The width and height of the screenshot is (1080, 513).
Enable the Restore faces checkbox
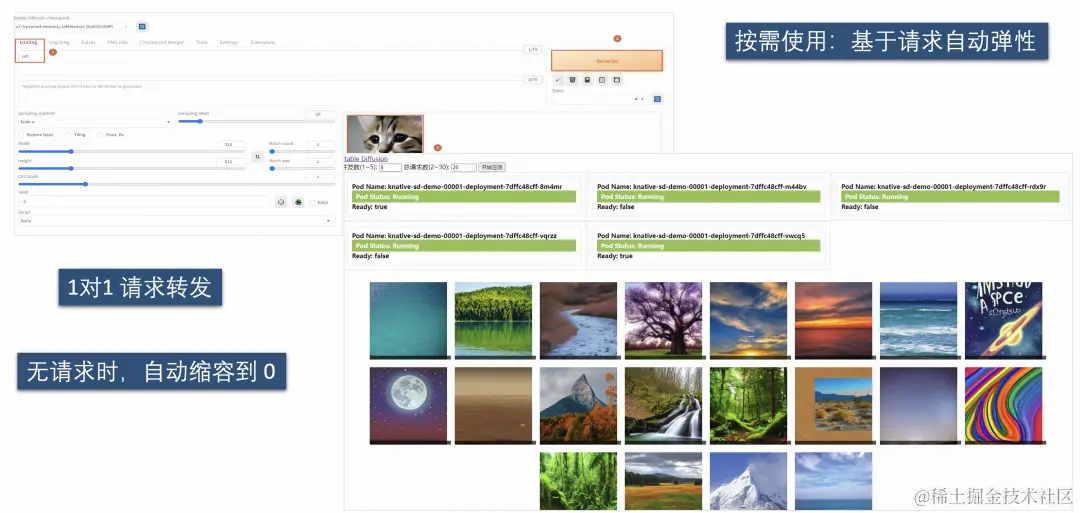click(x=21, y=135)
